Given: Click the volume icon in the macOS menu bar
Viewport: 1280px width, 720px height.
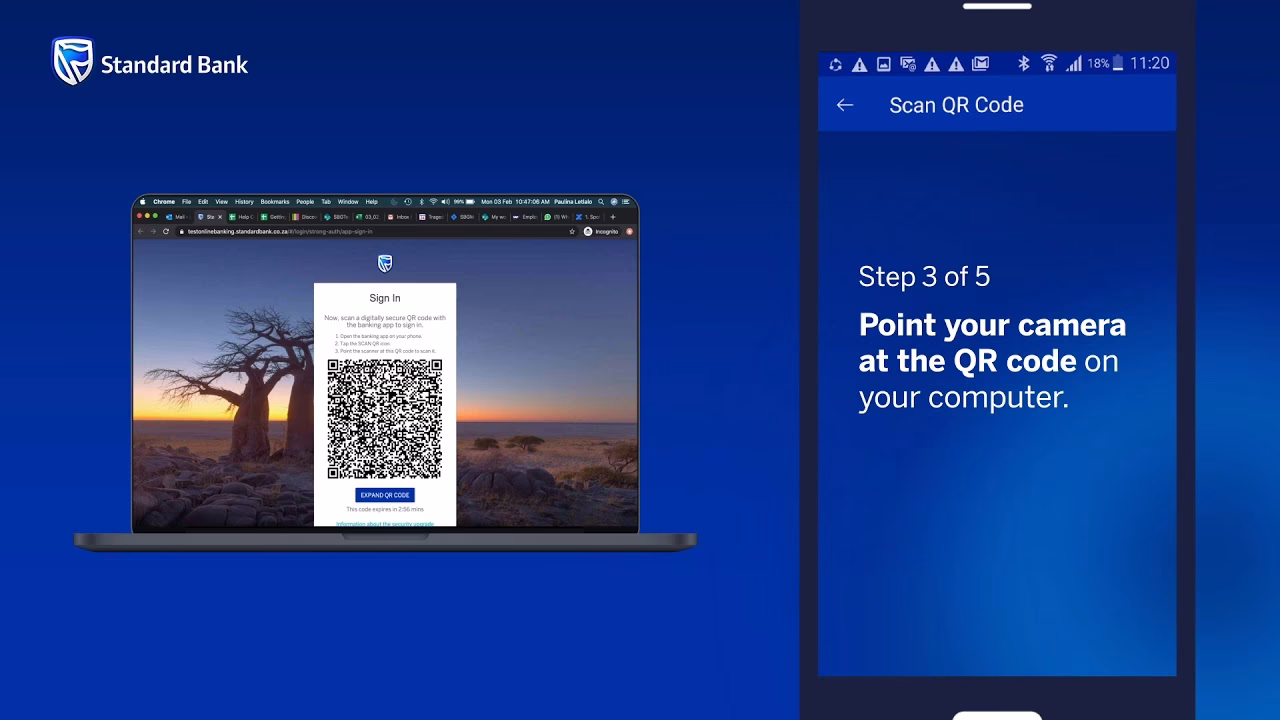Looking at the screenshot, I should tap(445, 202).
